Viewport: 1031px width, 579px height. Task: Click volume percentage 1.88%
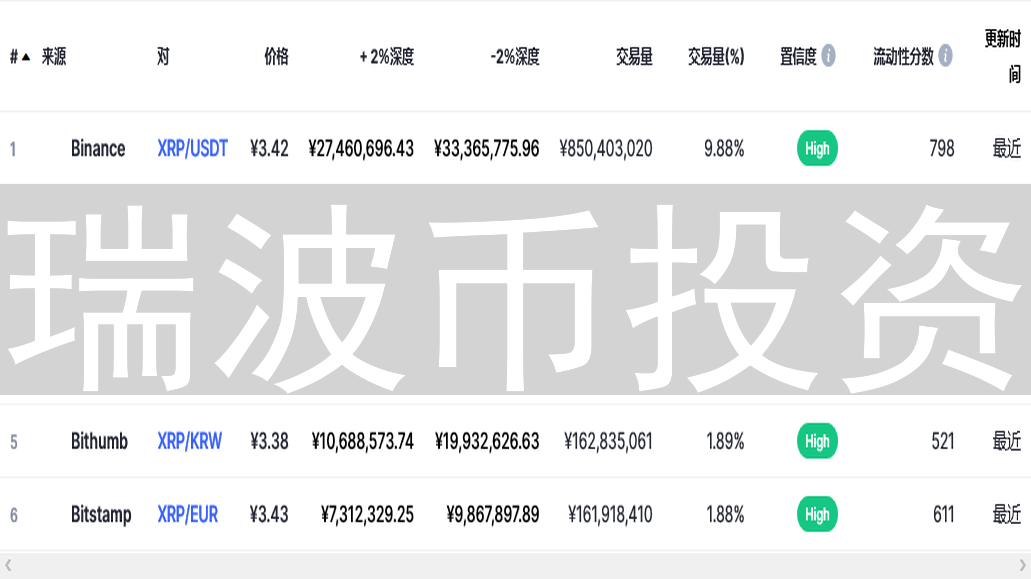725,514
